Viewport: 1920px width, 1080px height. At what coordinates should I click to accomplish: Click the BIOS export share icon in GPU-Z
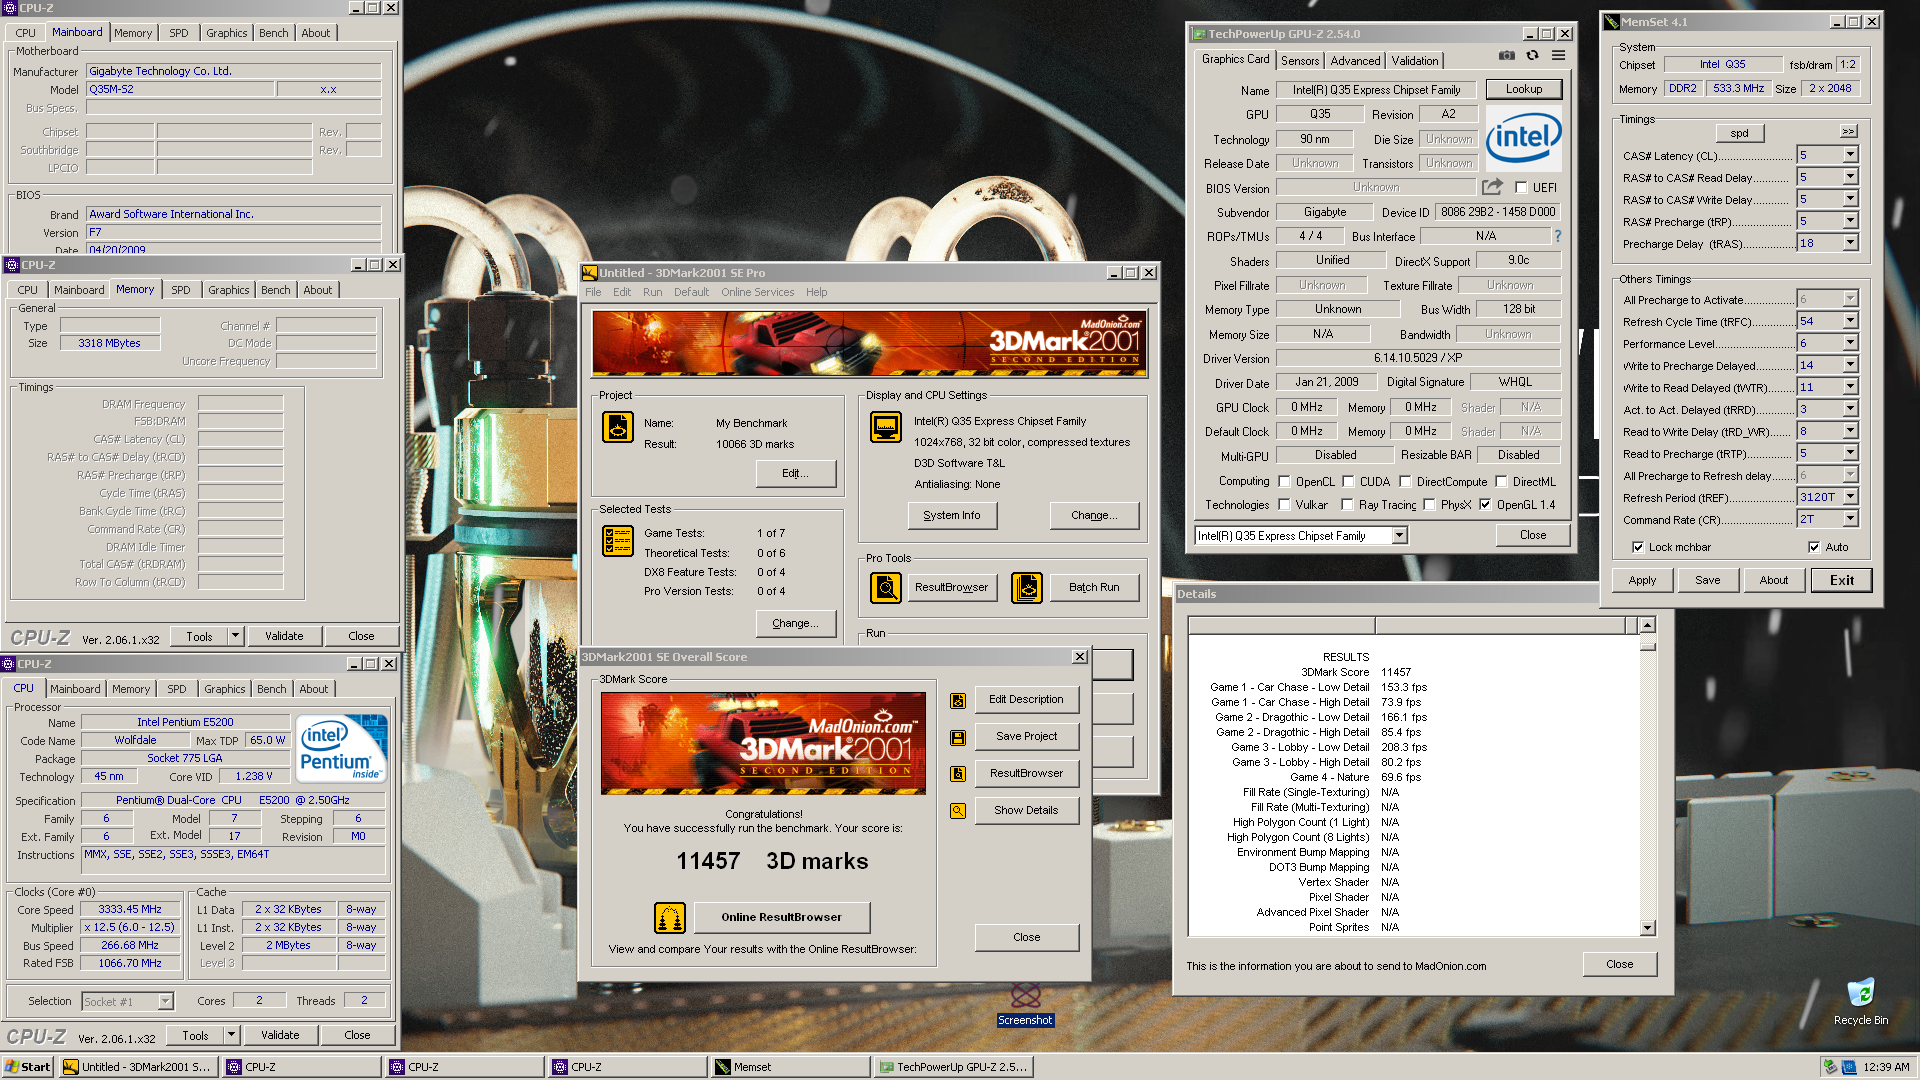1492,187
